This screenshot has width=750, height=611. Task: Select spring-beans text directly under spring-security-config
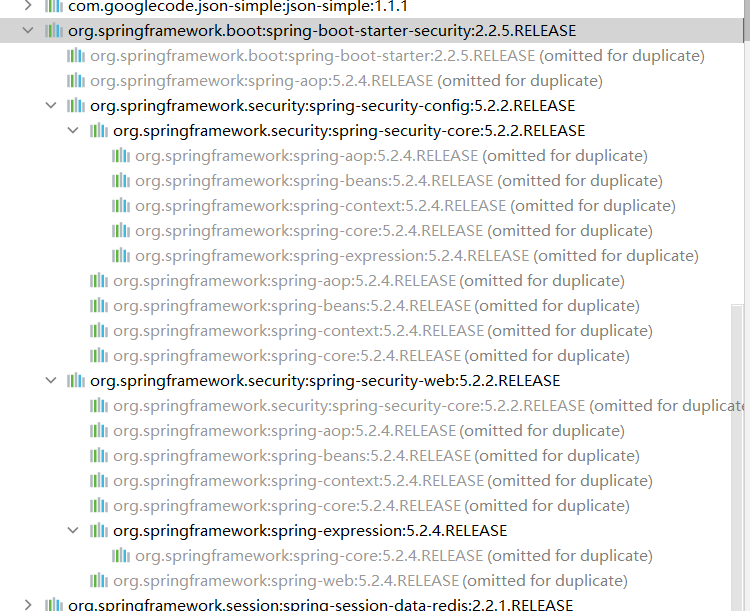click(x=376, y=306)
